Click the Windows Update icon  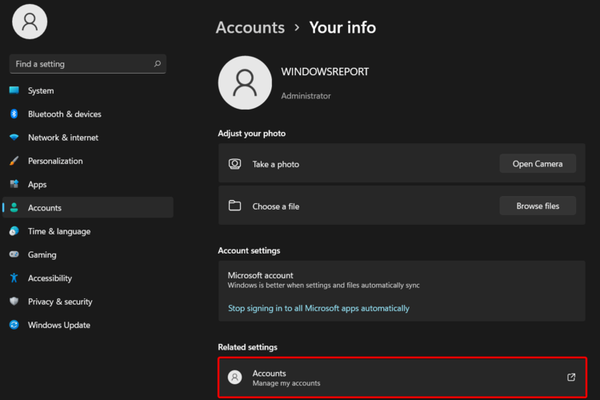click(x=14, y=325)
